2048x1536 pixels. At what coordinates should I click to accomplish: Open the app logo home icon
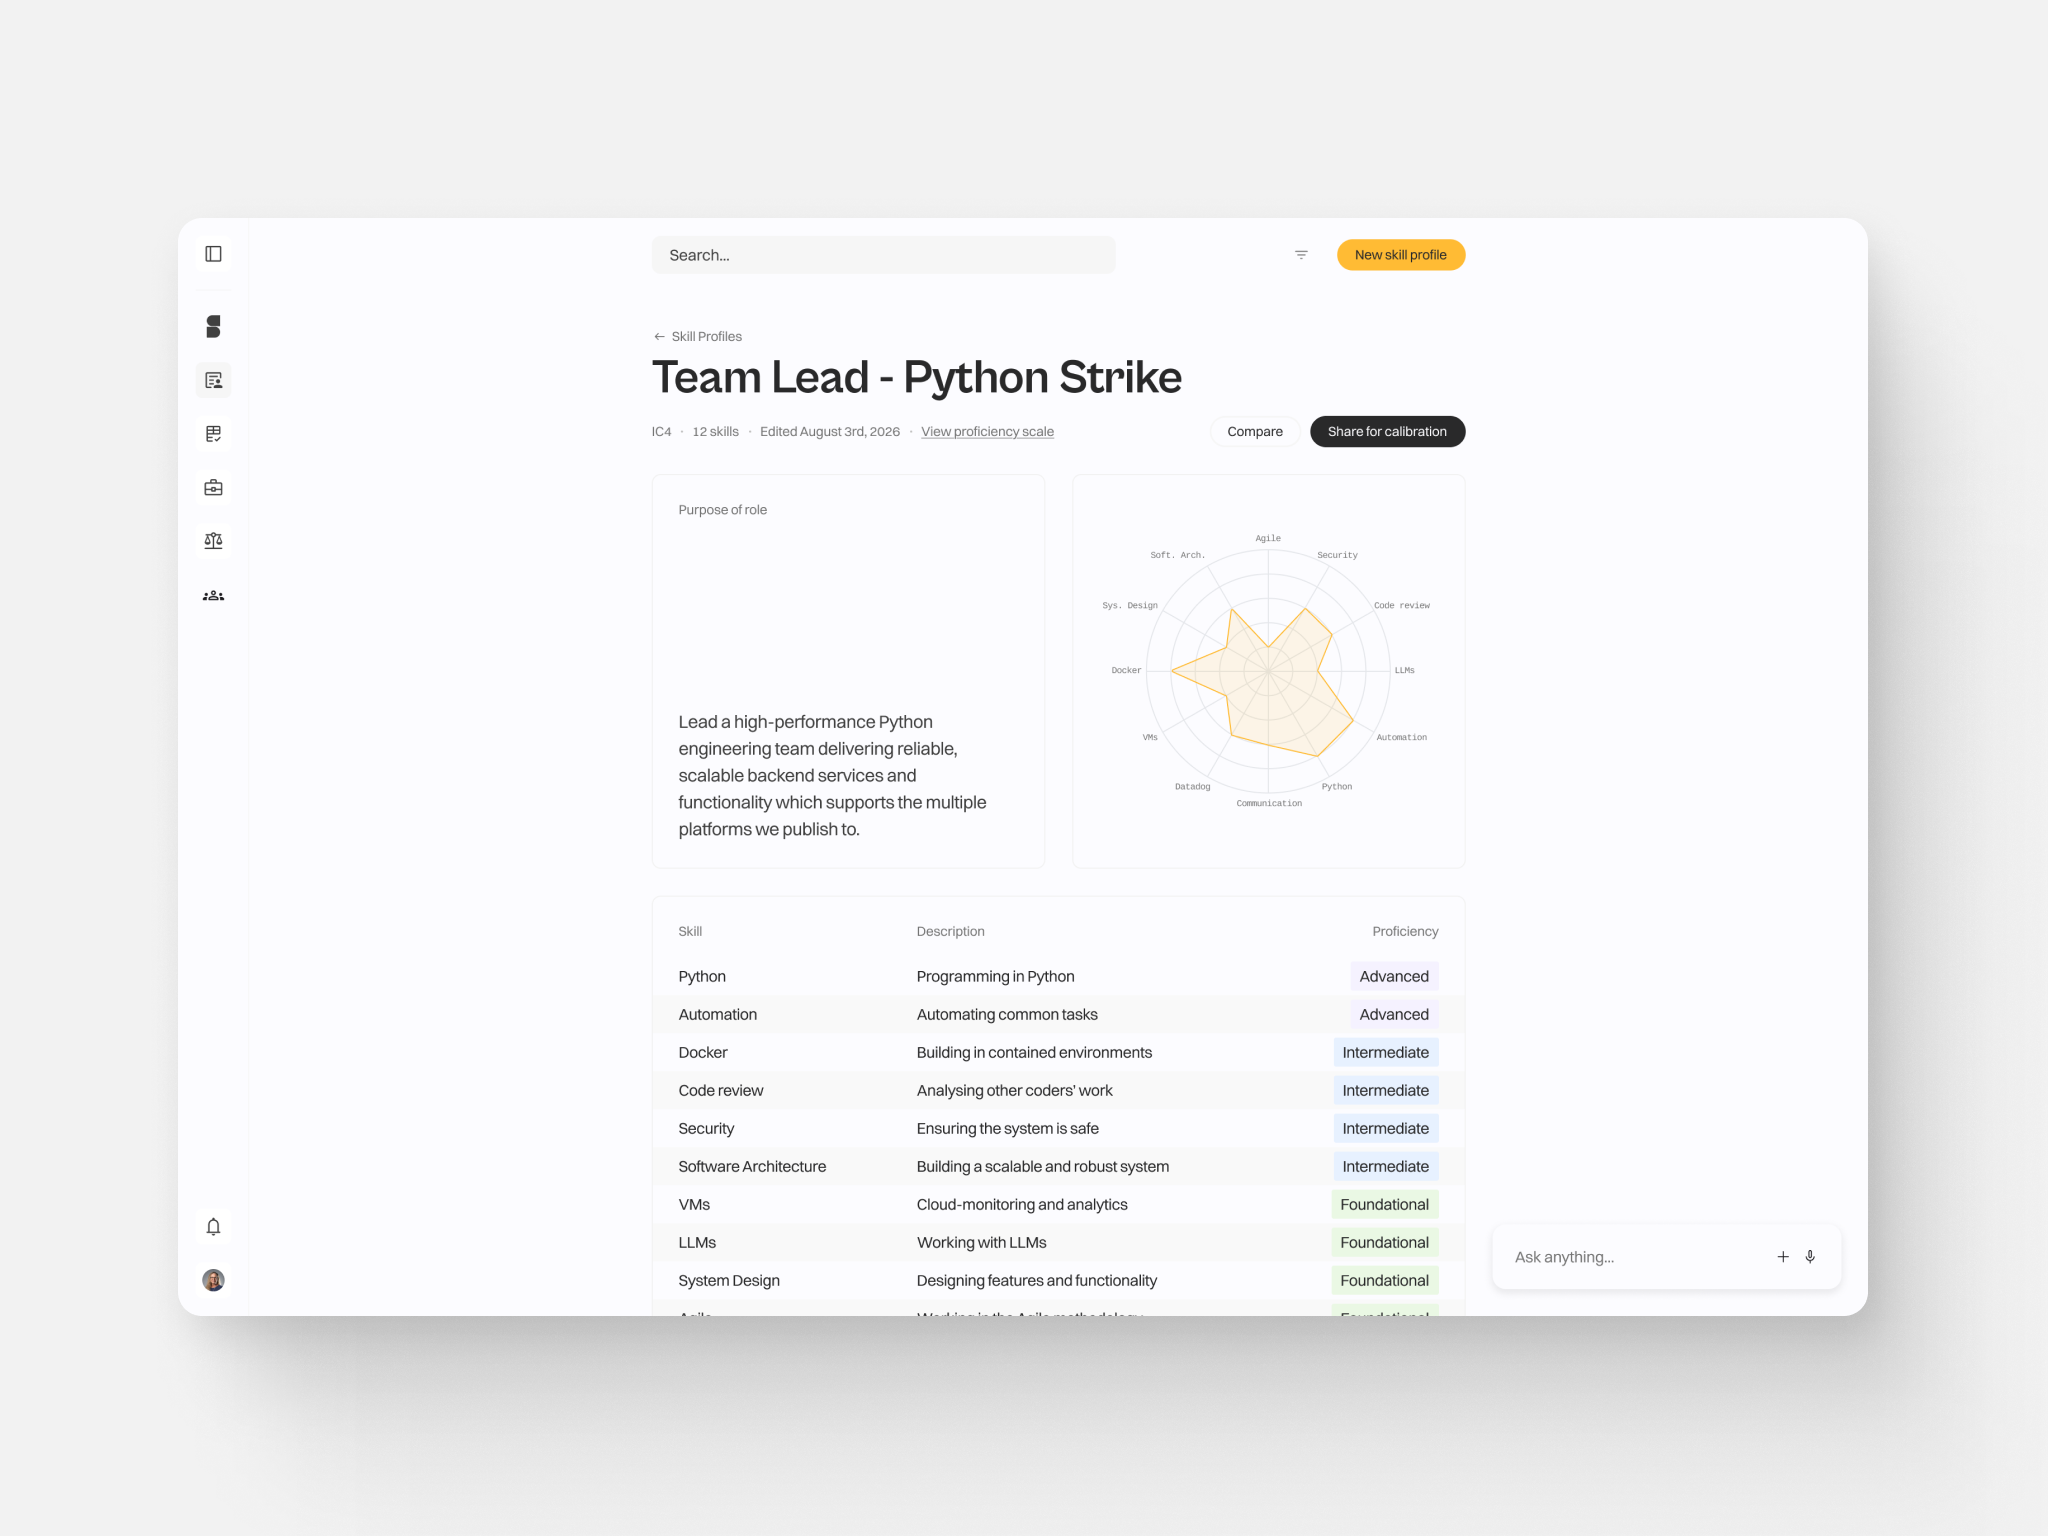click(x=213, y=327)
